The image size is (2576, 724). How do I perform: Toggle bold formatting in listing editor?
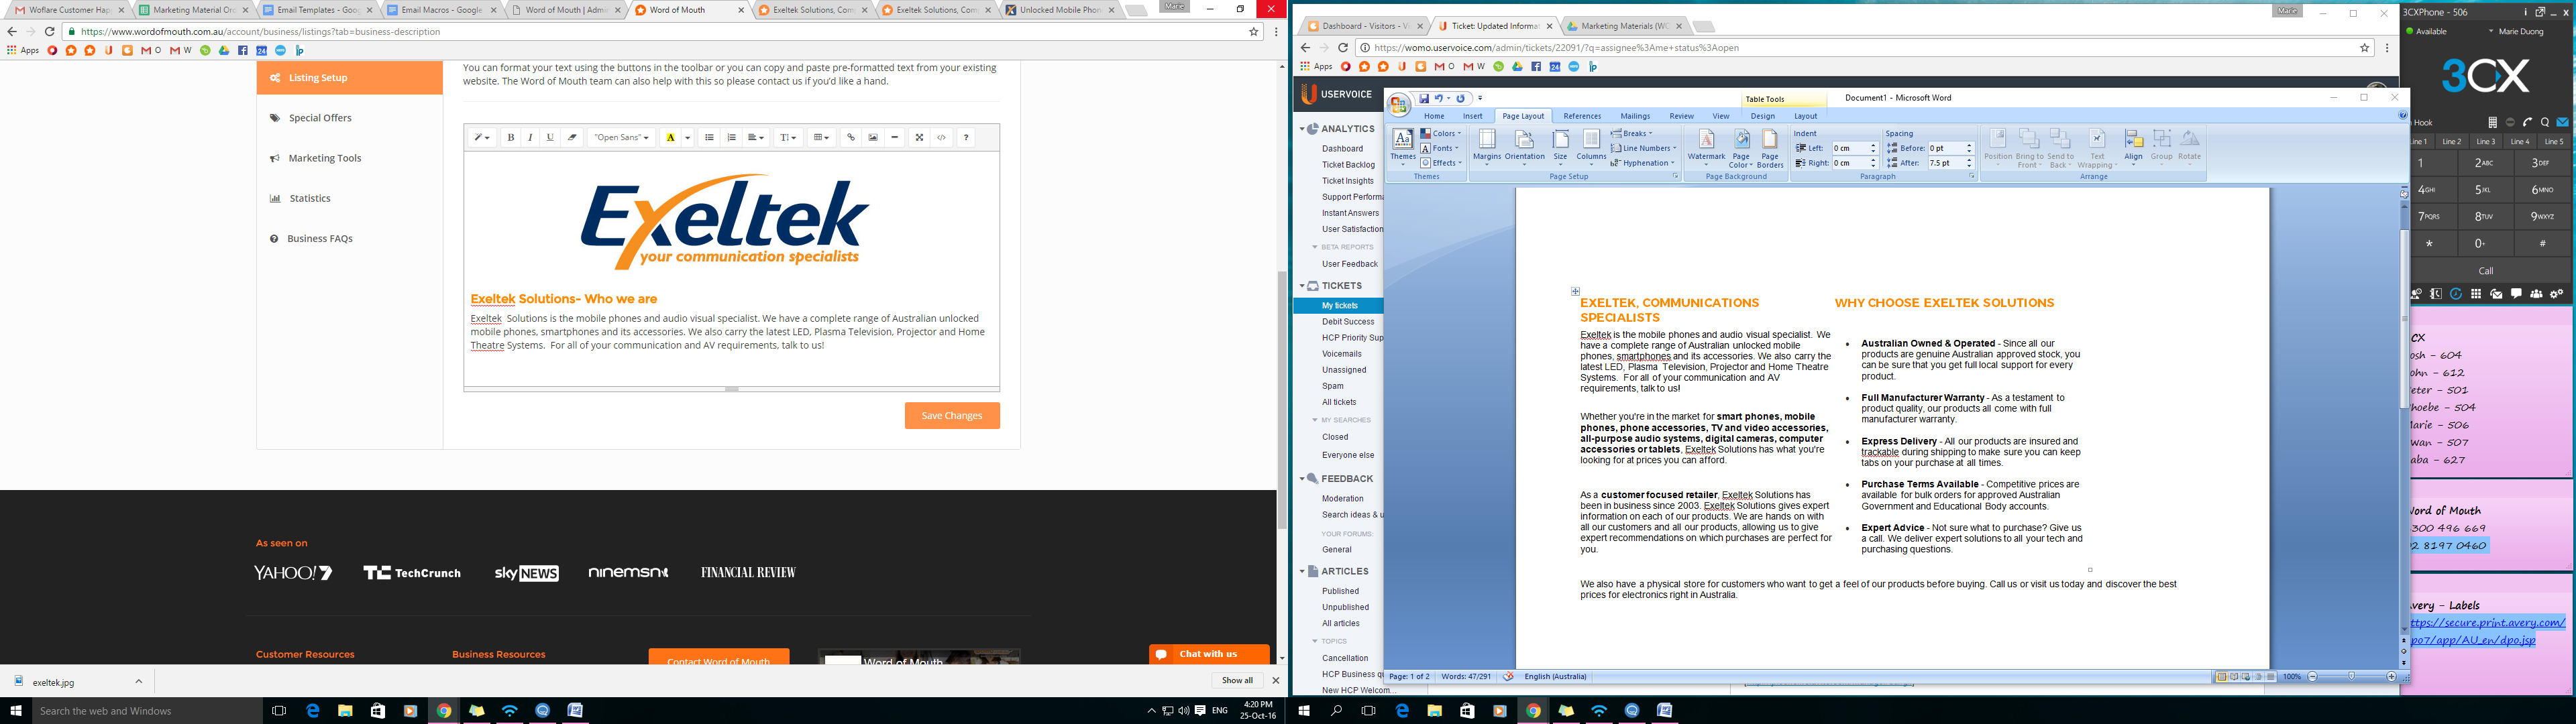(511, 138)
